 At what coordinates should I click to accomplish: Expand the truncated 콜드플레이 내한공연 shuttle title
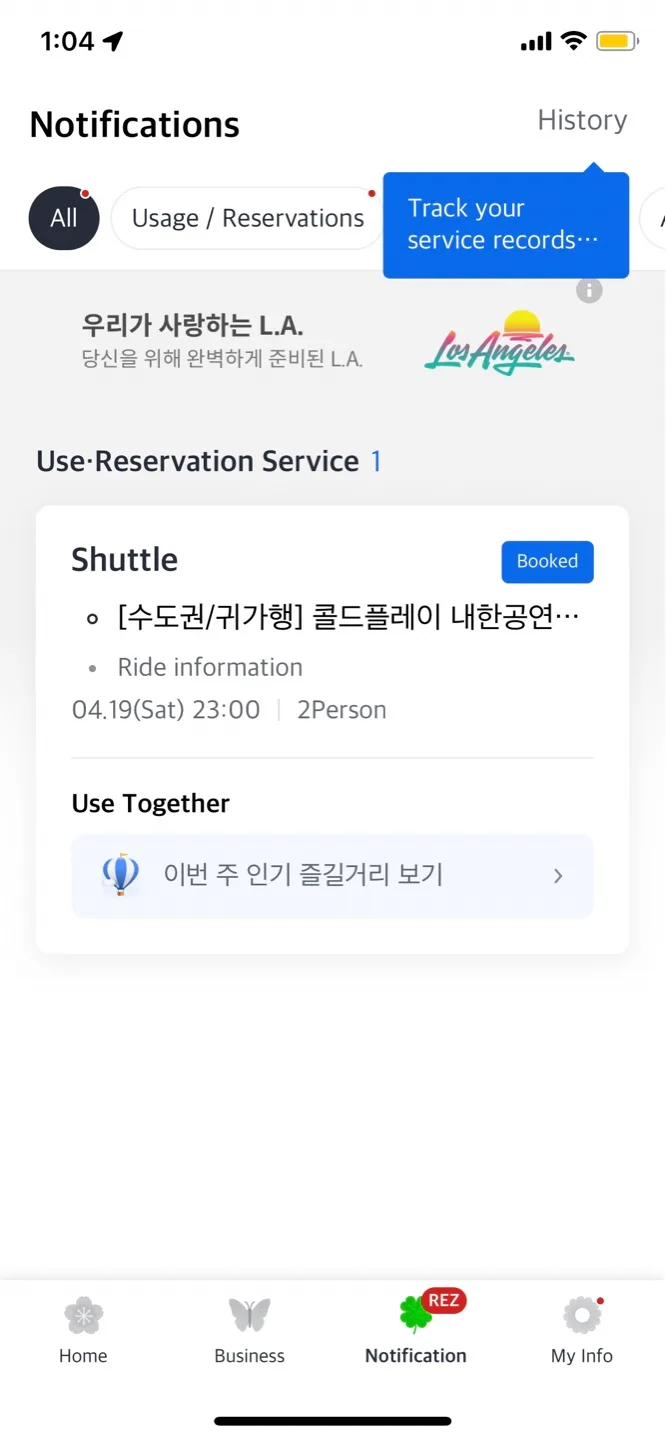(348, 618)
